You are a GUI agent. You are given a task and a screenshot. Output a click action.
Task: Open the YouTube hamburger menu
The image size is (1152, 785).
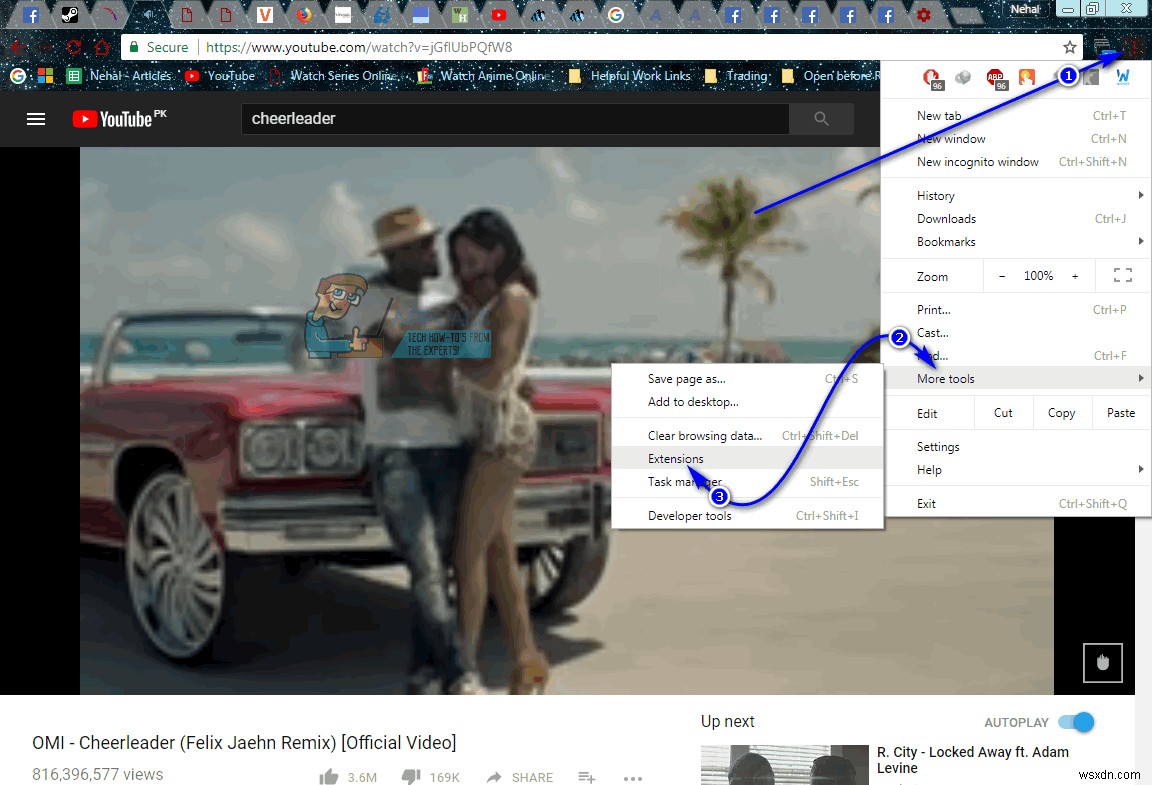click(36, 119)
